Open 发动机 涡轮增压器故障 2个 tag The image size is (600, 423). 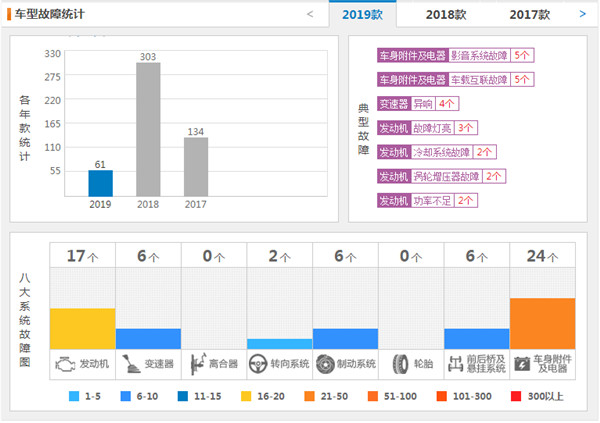point(442,176)
